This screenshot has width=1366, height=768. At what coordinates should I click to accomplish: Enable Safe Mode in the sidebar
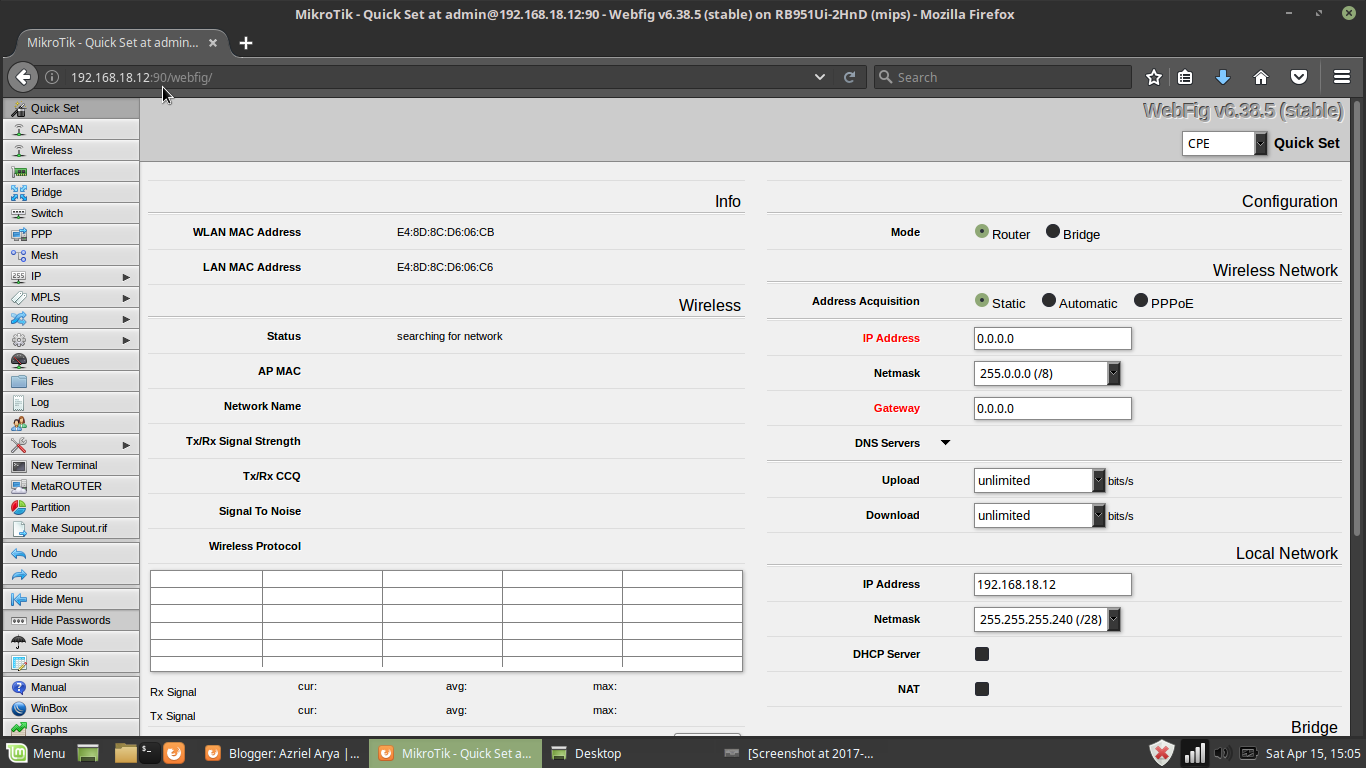tap(70, 641)
